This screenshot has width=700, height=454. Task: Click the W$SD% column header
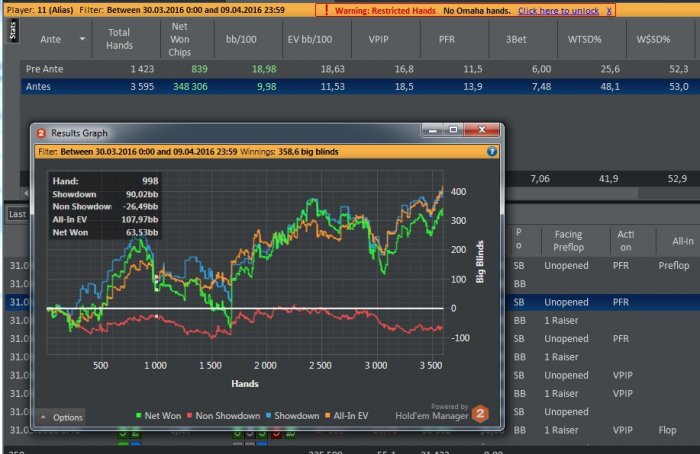pyautogui.click(x=653, y=39)
